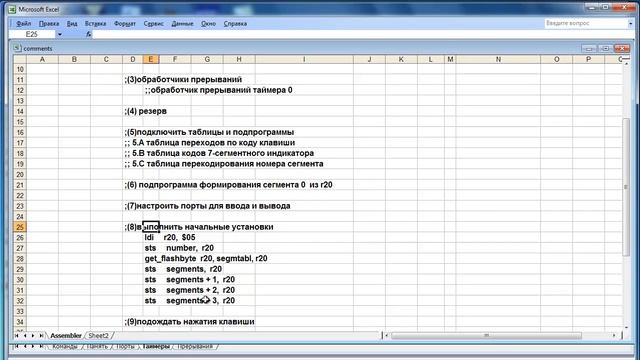
Task: Open the Файл menu
Action: [24, 24]
